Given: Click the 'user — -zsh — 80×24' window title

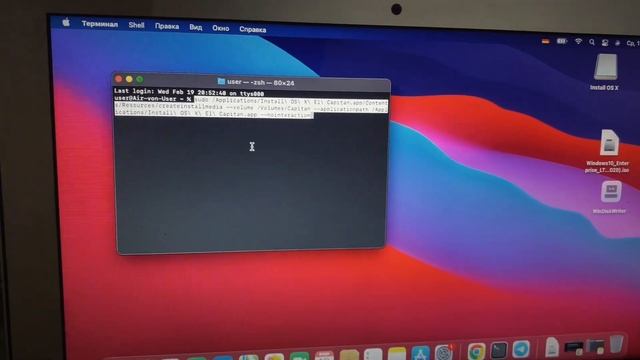Looking at the screenshot, I should pyautogui.click(x=260, y=82).
